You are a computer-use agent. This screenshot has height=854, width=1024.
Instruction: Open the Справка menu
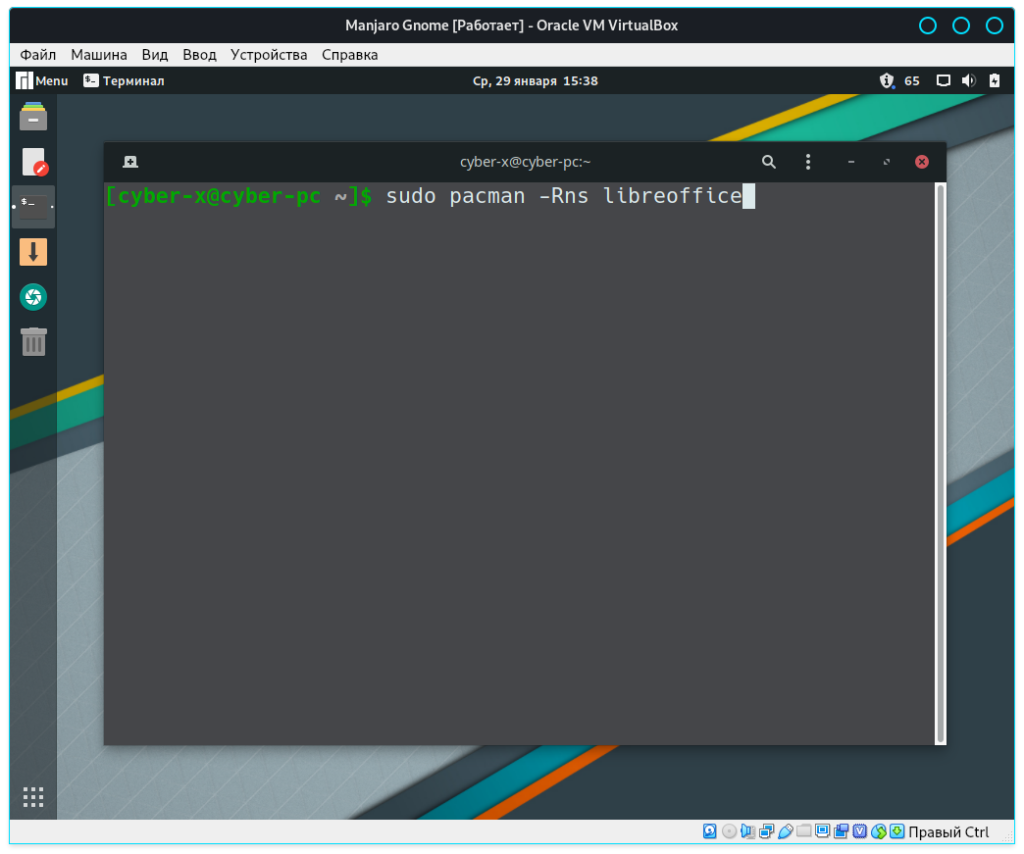coord(349,55)
